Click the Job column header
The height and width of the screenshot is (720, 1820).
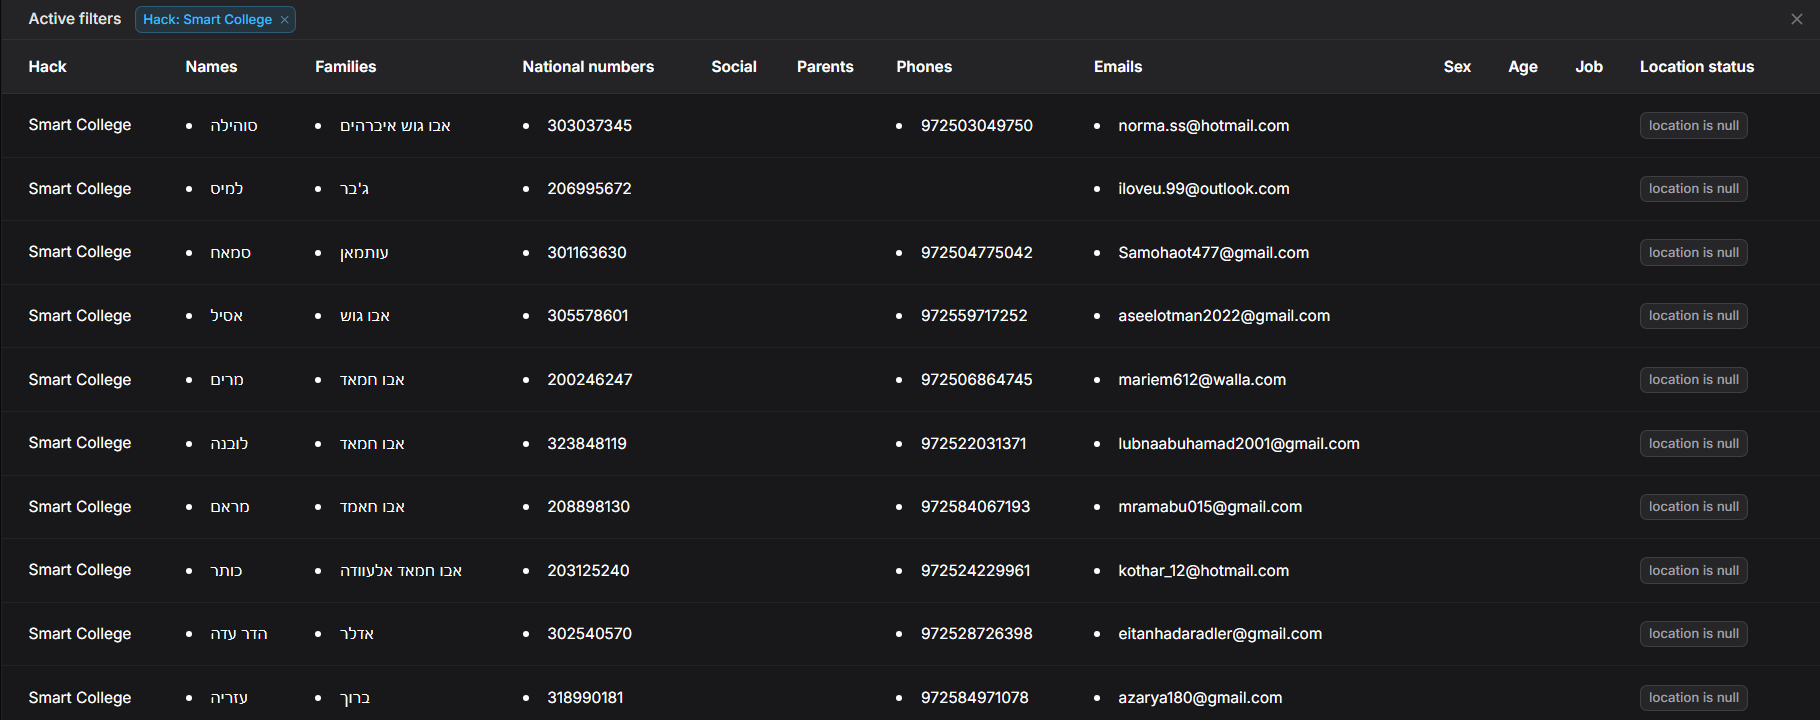point(1588,67)
